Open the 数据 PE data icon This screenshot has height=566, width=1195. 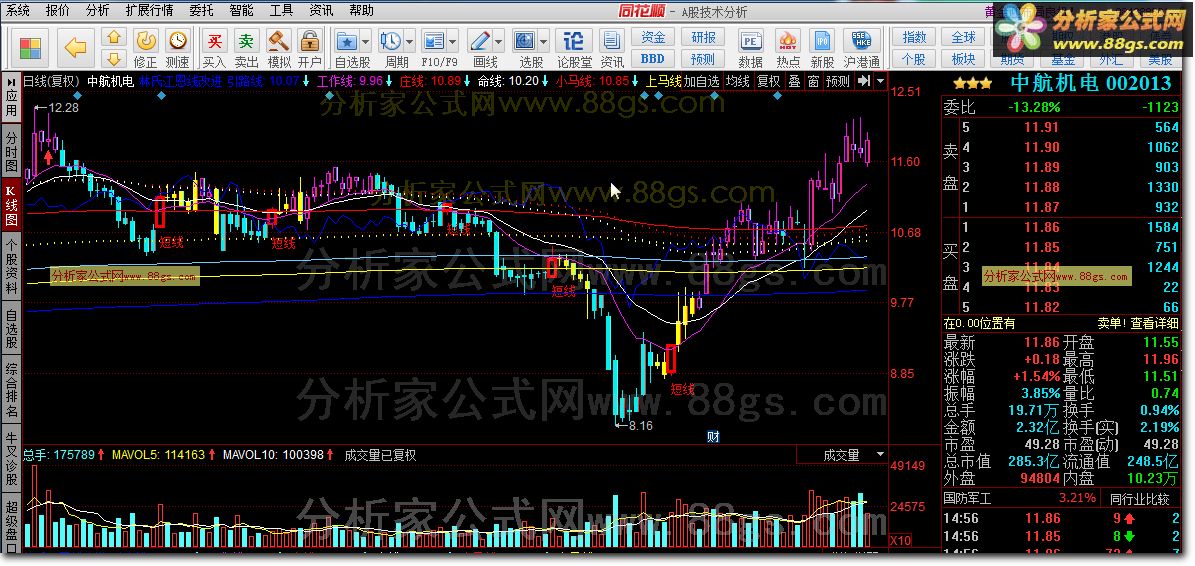pyautogui.click(x=751, y=40)
